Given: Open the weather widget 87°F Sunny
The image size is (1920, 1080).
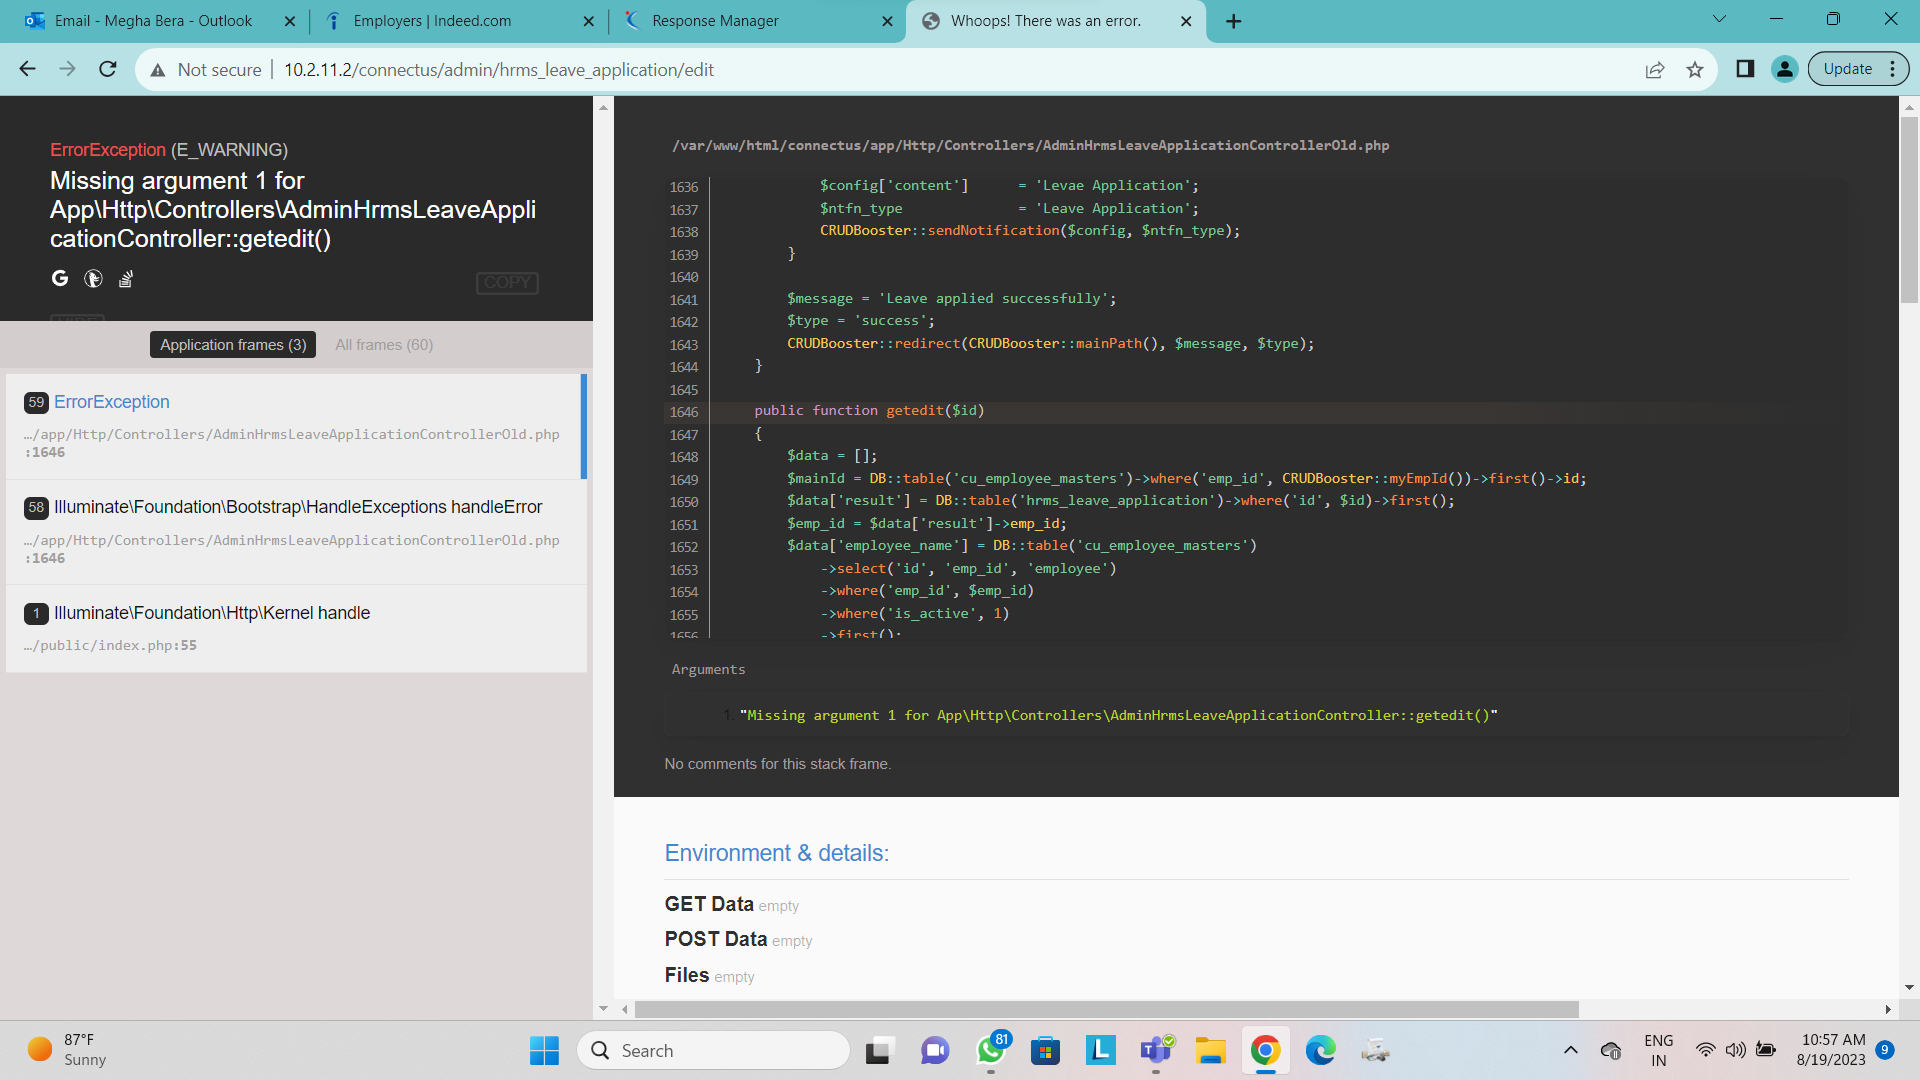Looking at the screenshot, I should tap(67, 1050).
